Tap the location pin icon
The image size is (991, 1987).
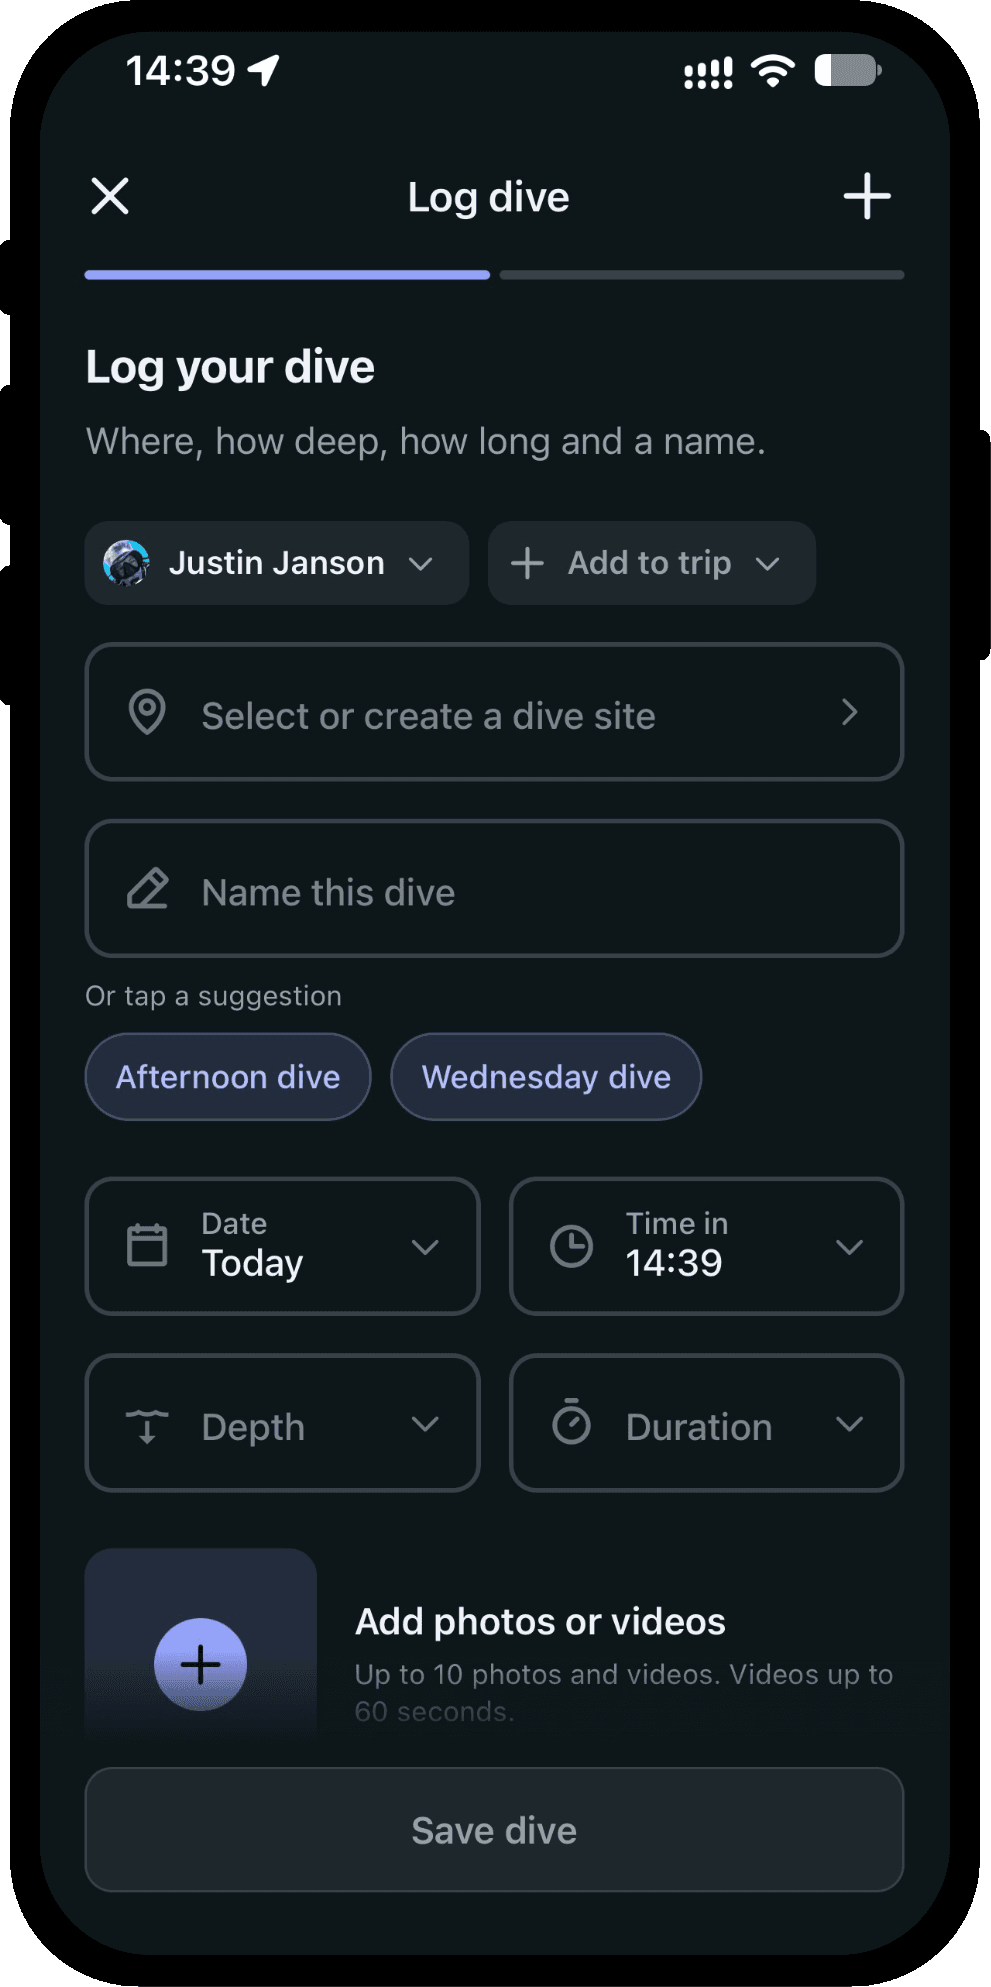[x=147, y=713]
